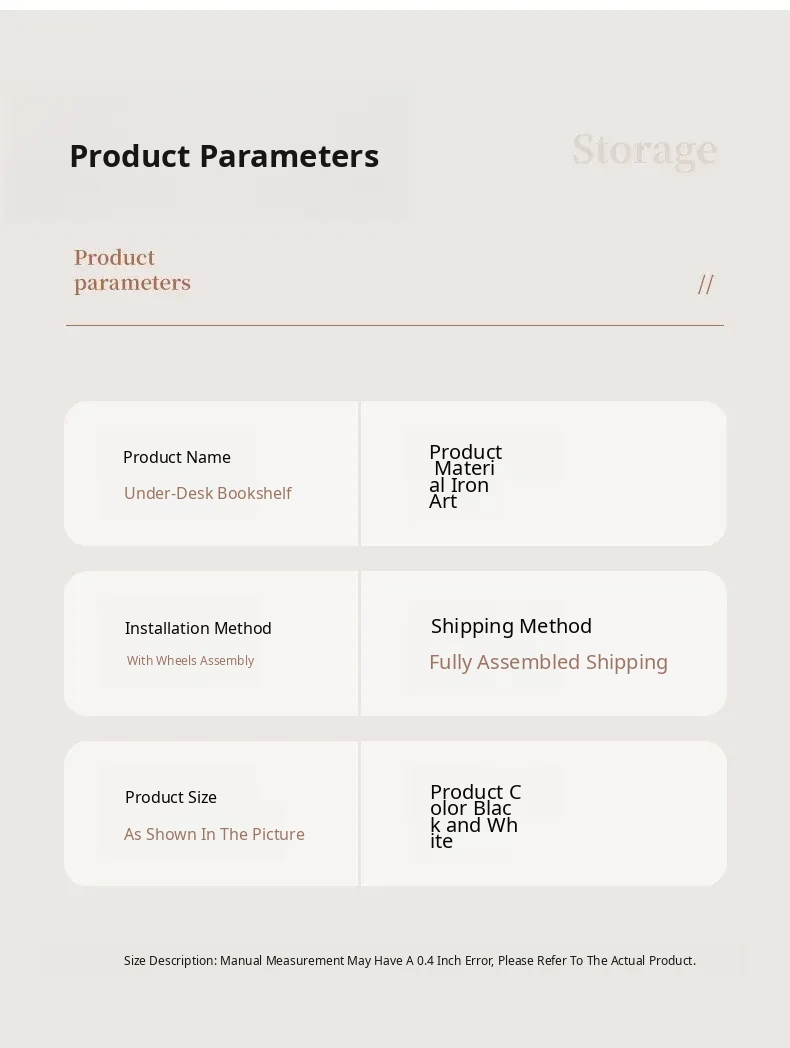Click the "Product Size" label
Image resolution: width=790 pixels, height=1048 pixels.
[171, 797]
